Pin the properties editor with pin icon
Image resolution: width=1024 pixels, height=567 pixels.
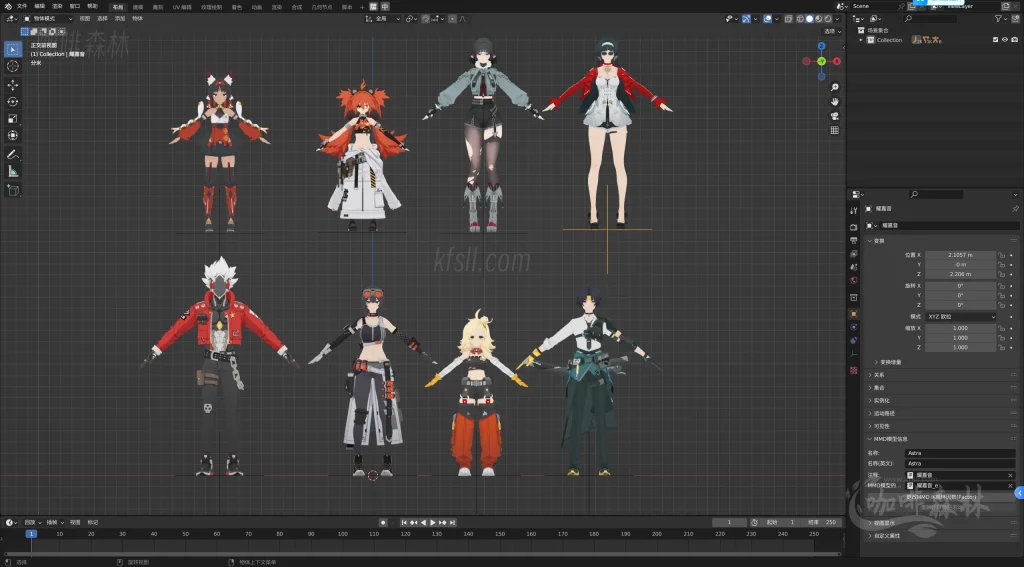(x=1015, y=208)
